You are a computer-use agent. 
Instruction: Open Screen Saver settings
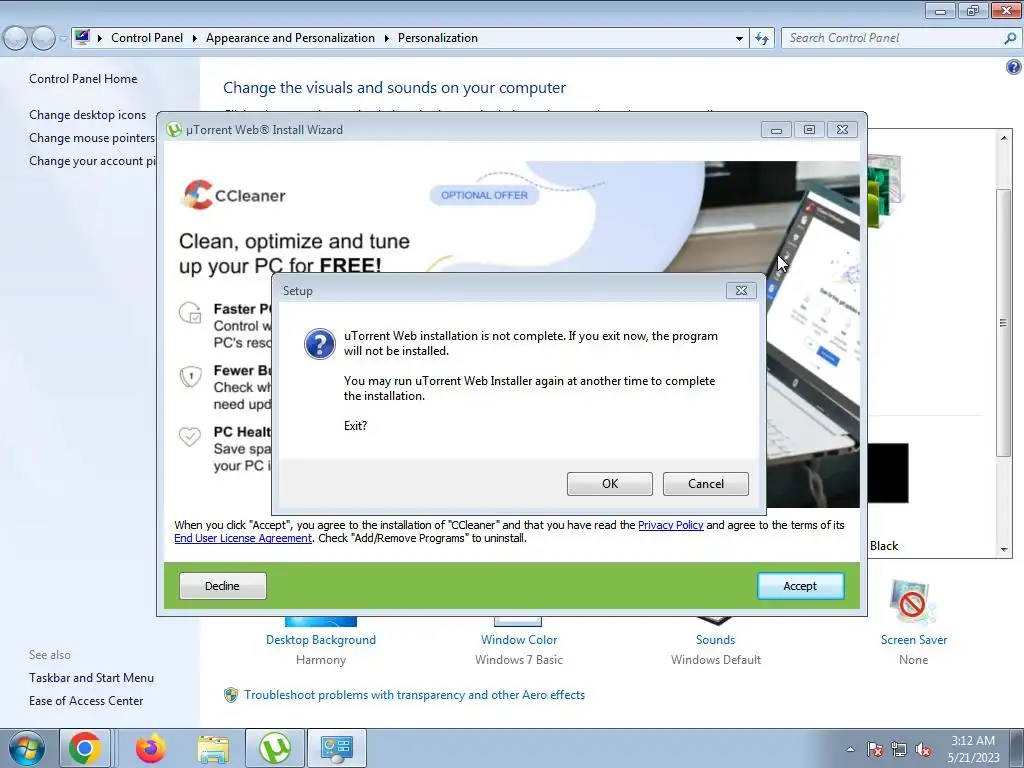[914, 640]
